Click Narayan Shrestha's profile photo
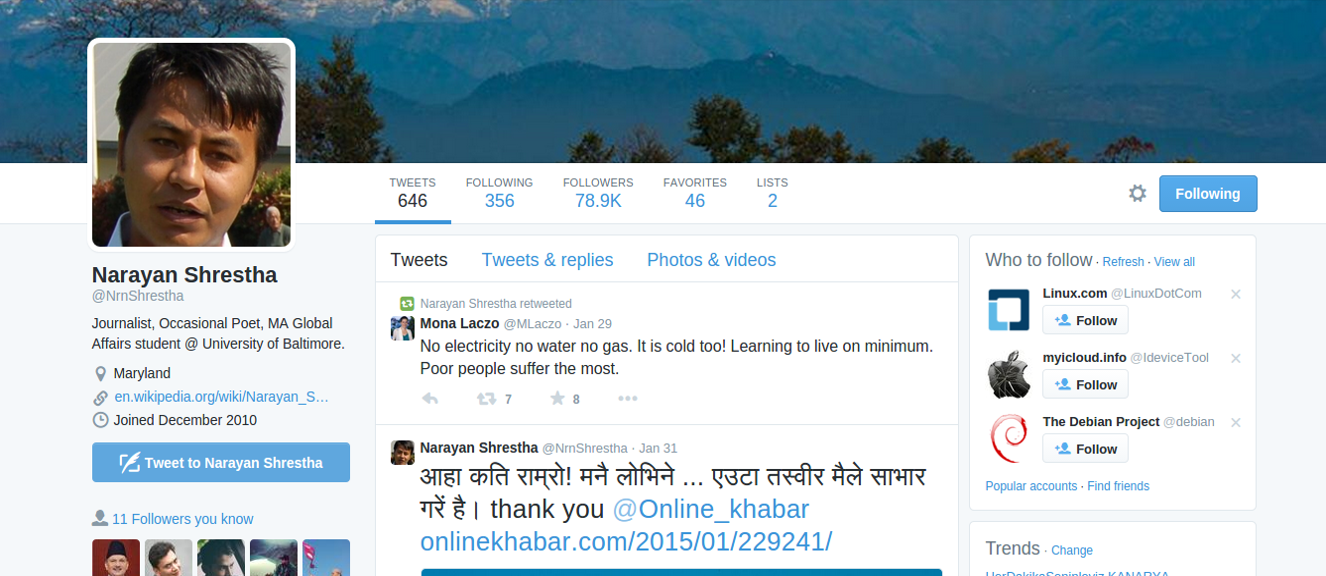 [192, 144]
